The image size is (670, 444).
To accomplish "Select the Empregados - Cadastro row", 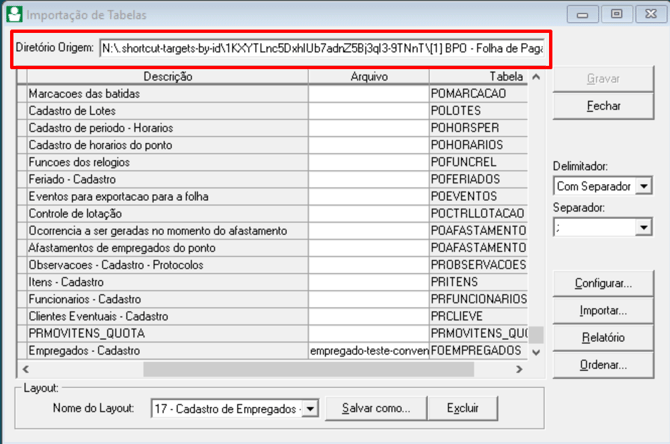I will click(x=167, y=351).
